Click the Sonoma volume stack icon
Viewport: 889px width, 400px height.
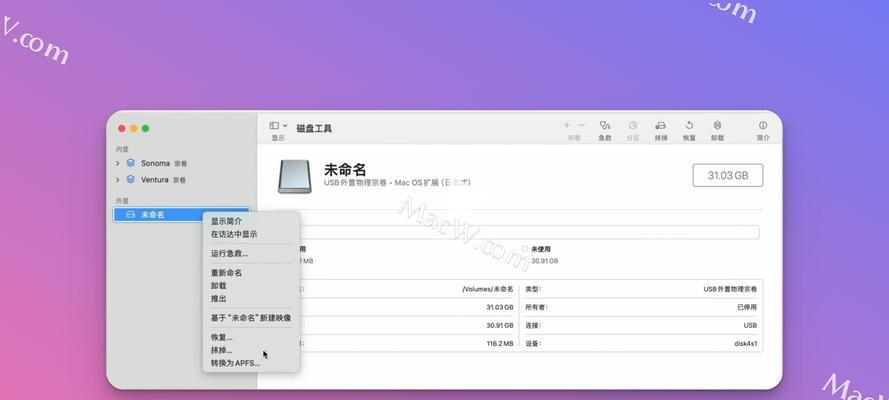tap(131, 163)
